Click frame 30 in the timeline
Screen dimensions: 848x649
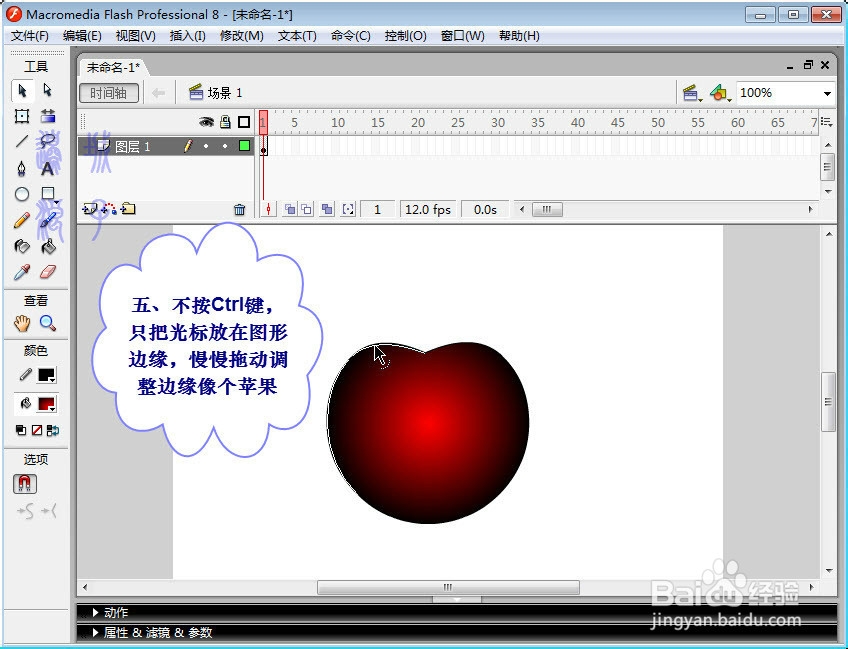[498, 145]
